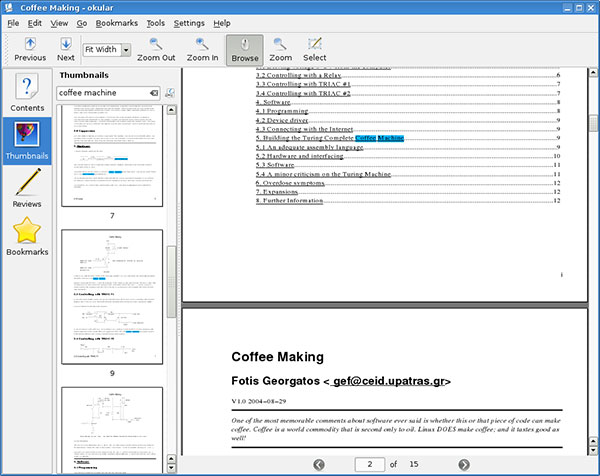The height and width of the screenshot is (476, 600).
Task: Activate the Zoom tool icon
Action: (280, 44)
